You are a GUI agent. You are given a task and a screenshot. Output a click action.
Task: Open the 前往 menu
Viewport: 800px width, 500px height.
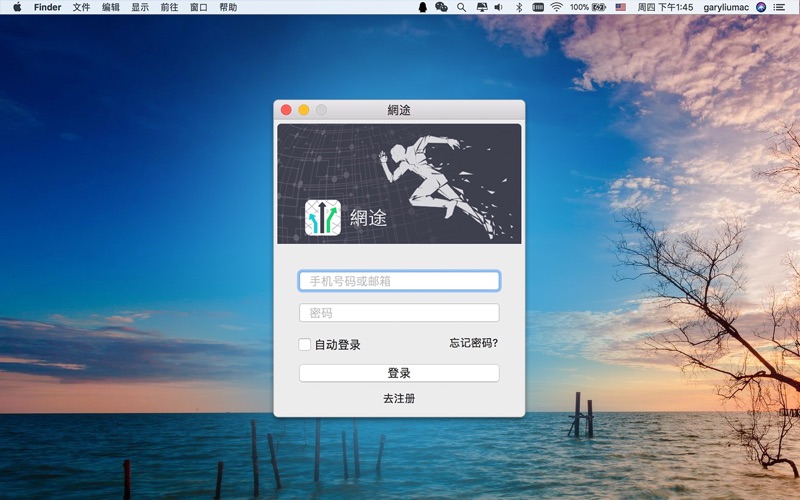pos(169,7)
